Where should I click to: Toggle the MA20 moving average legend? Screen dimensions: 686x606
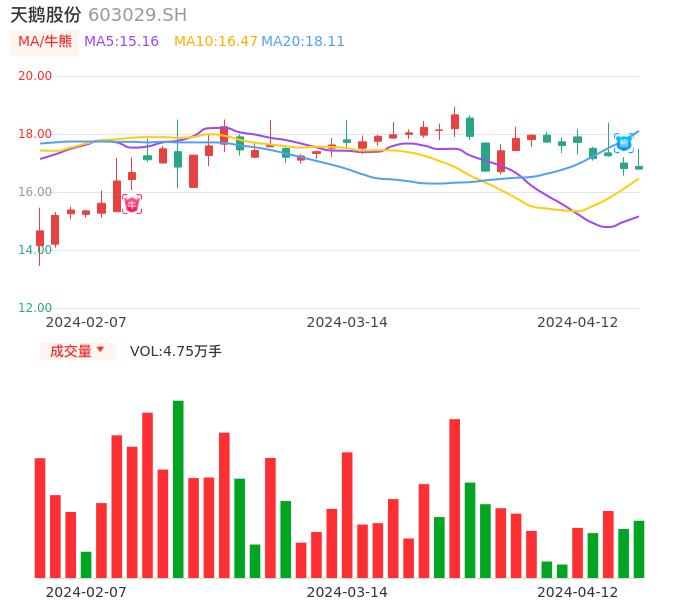[303, 42]
